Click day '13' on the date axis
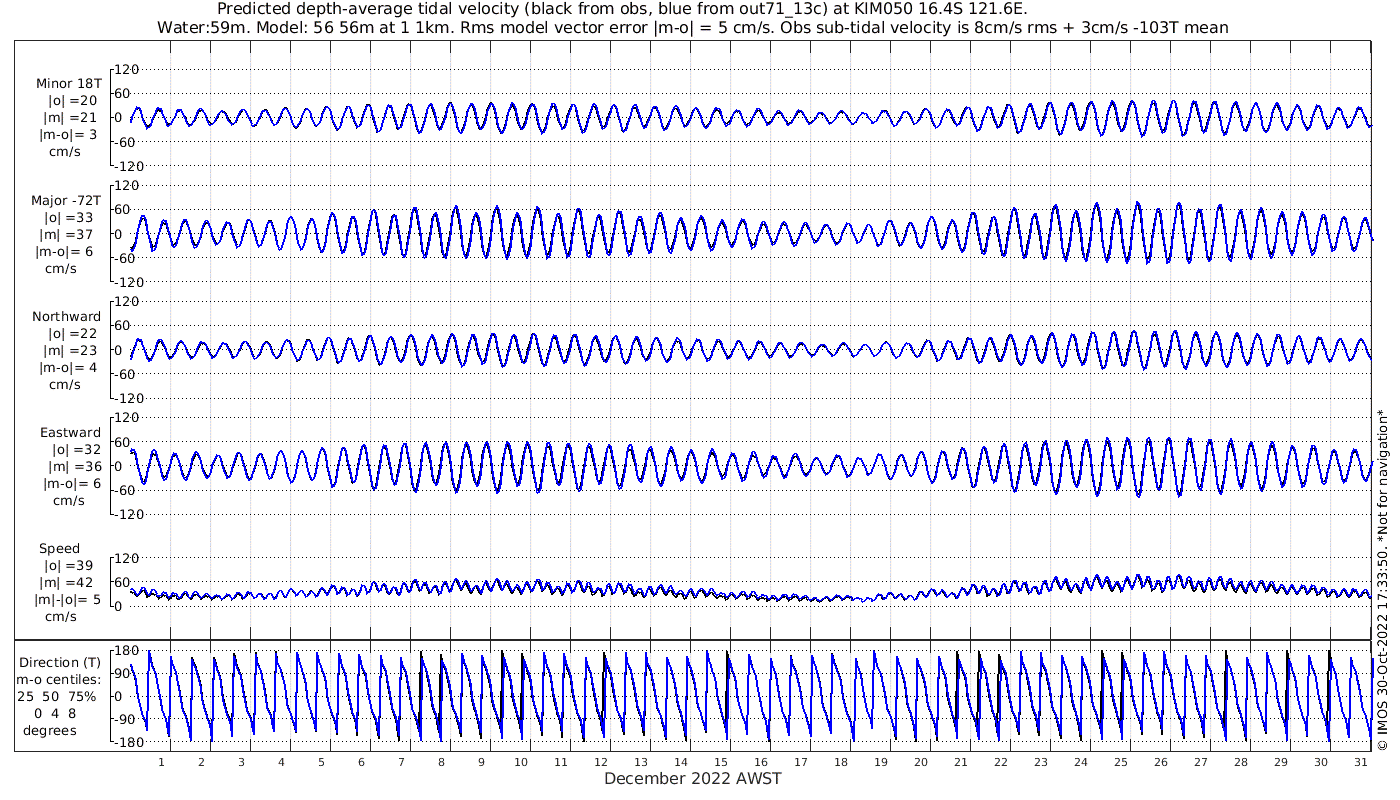The width and height of the screenshot is (1400, 800). coord(641,762)
